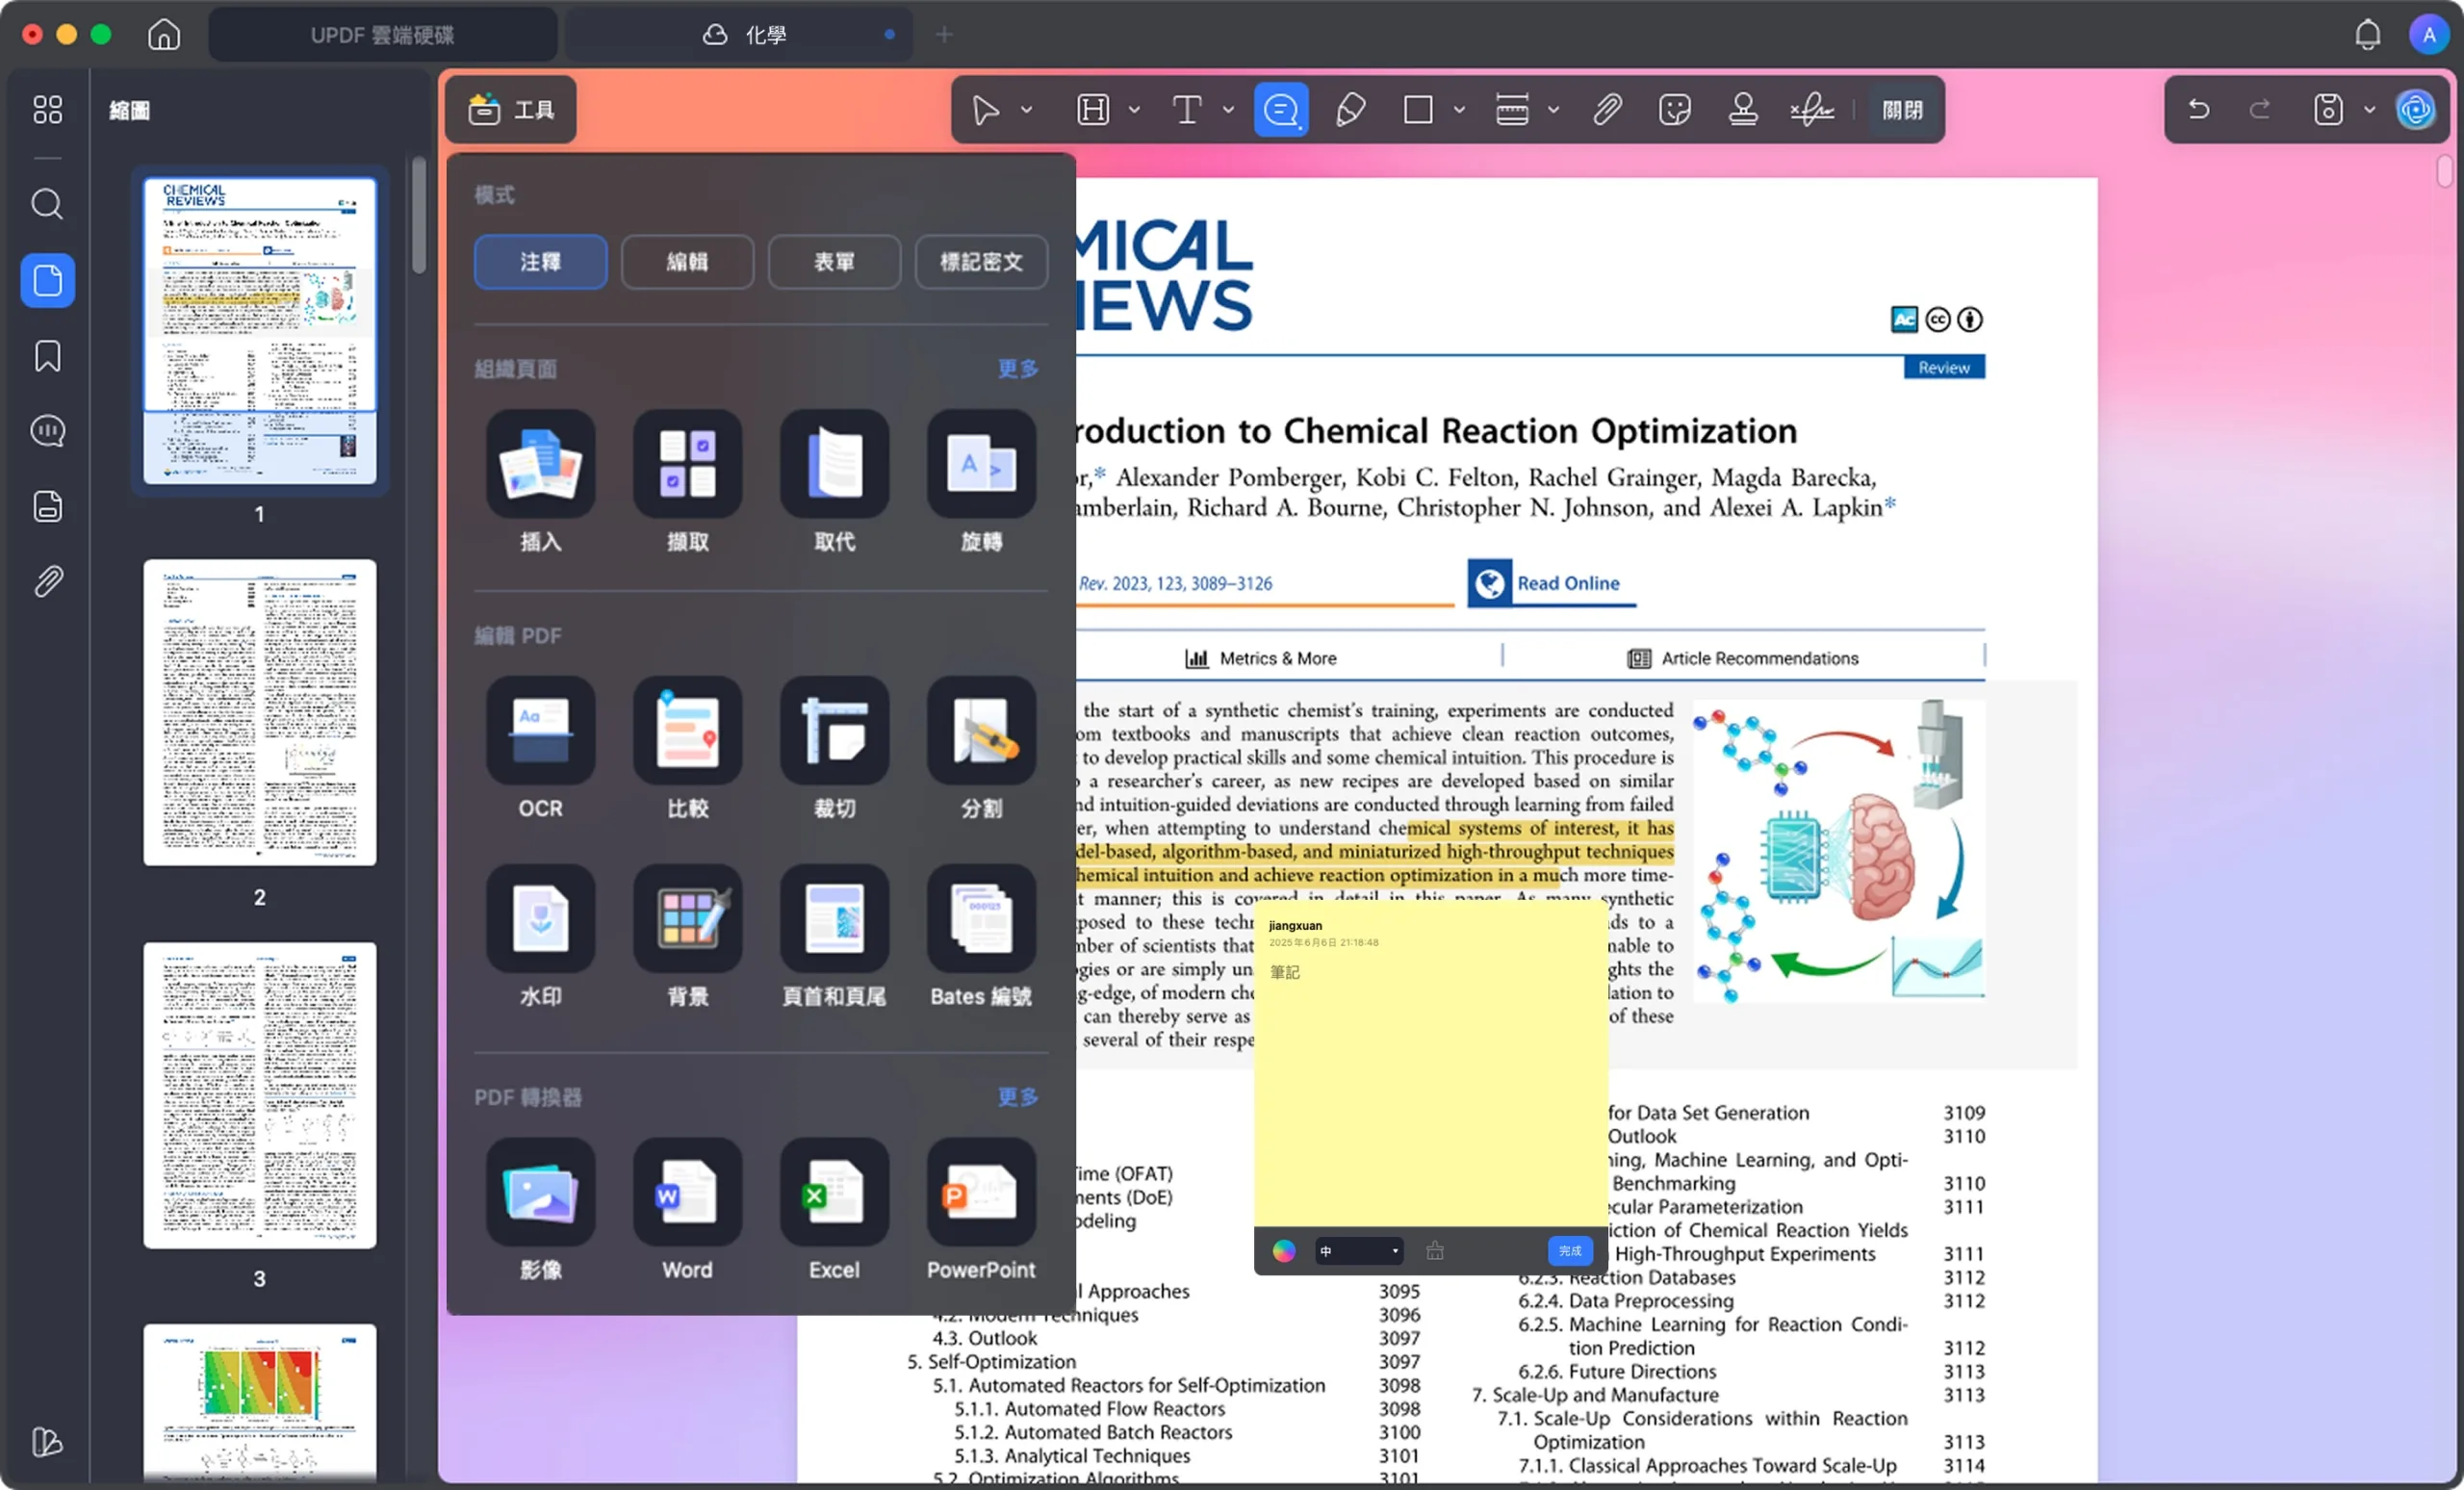
Task: Click the paperclip attachment tool in the toolbar
Action: 1607,109
